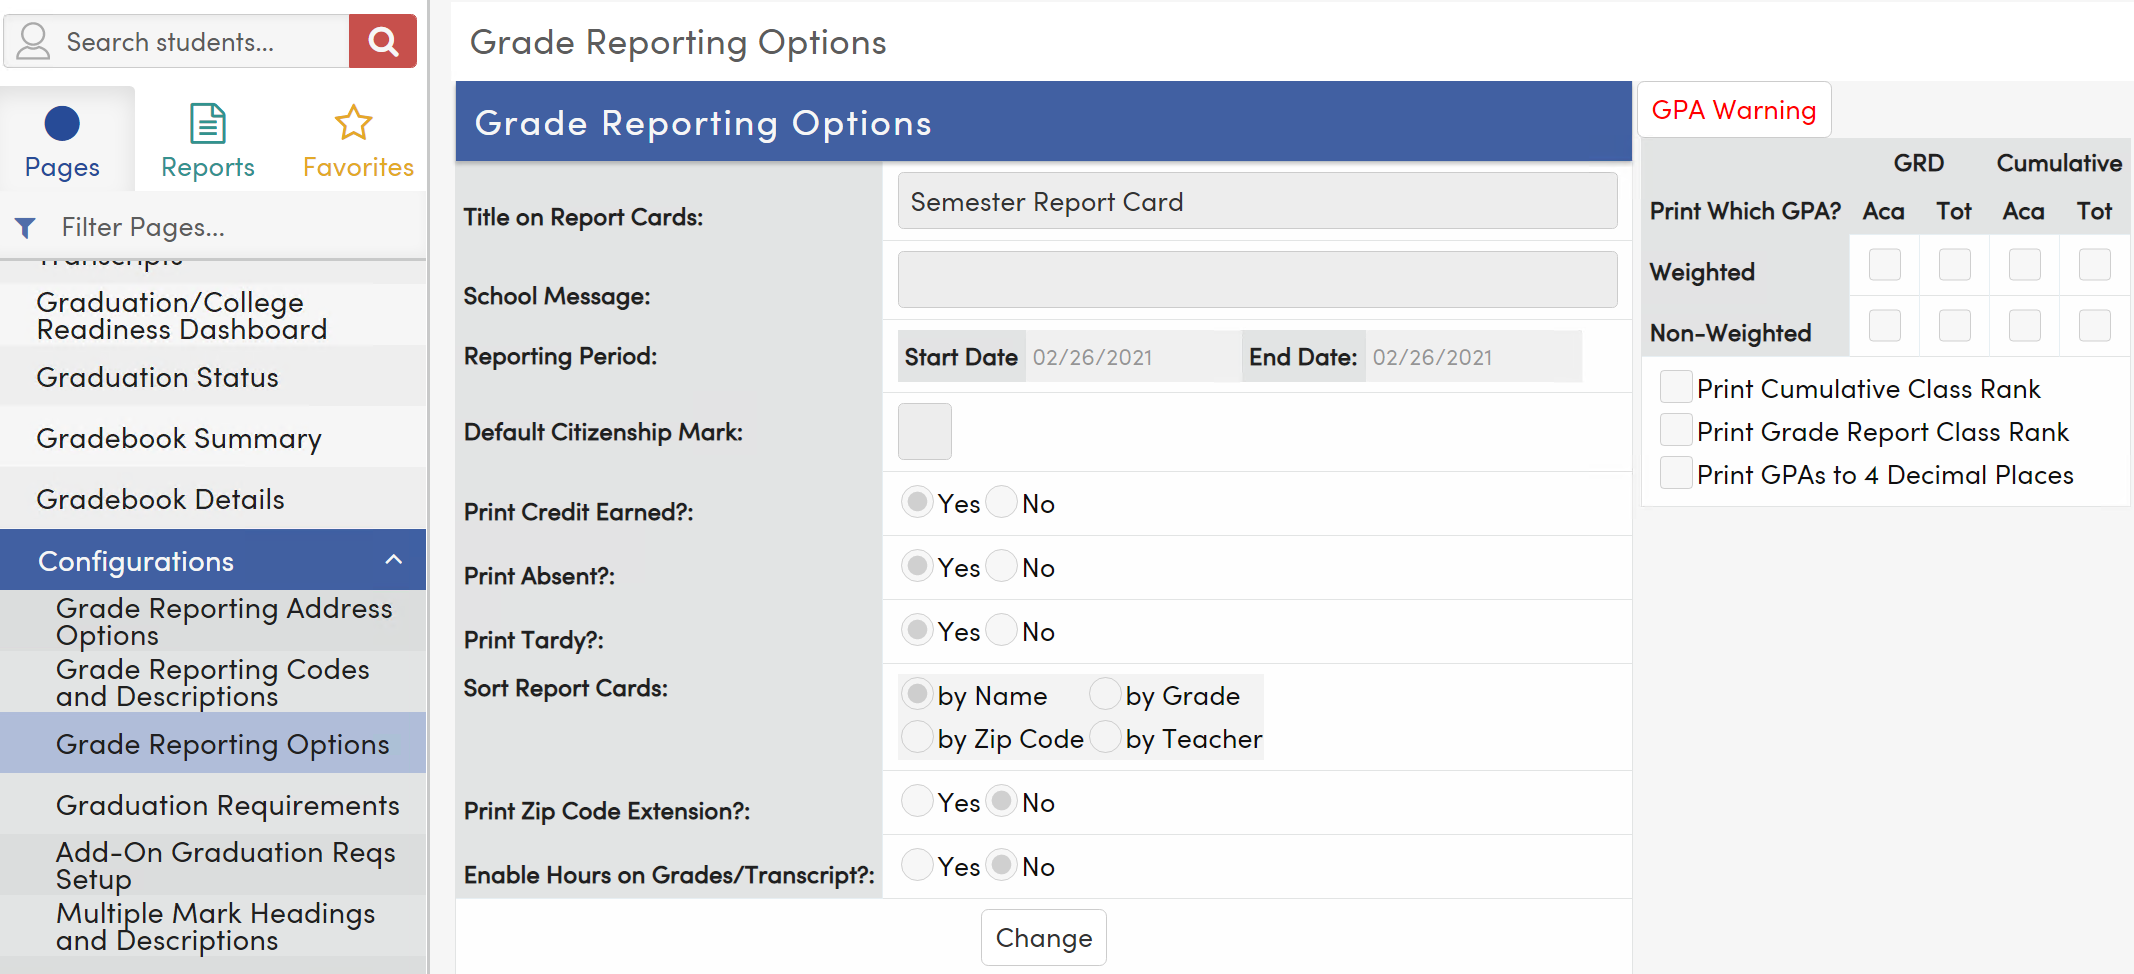Collapse the Configurations section

[393, 560]
